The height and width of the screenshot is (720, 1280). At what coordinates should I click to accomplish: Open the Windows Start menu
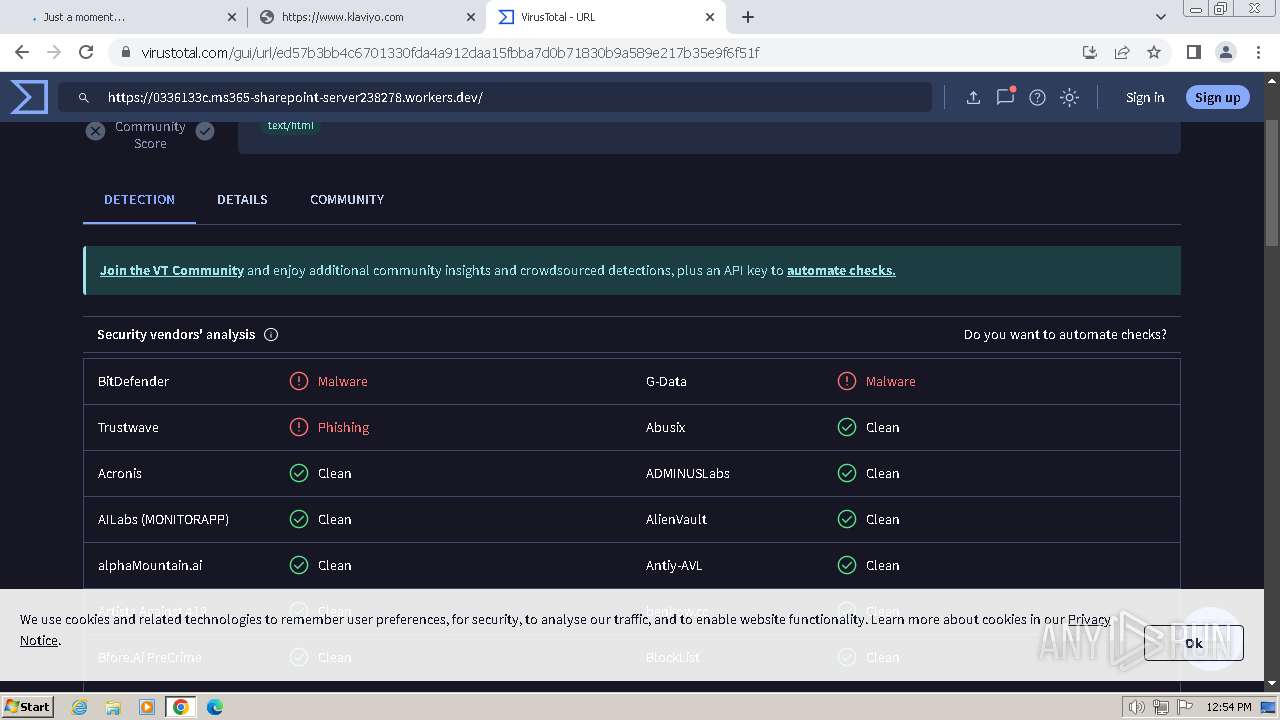[x=28, y=706]
